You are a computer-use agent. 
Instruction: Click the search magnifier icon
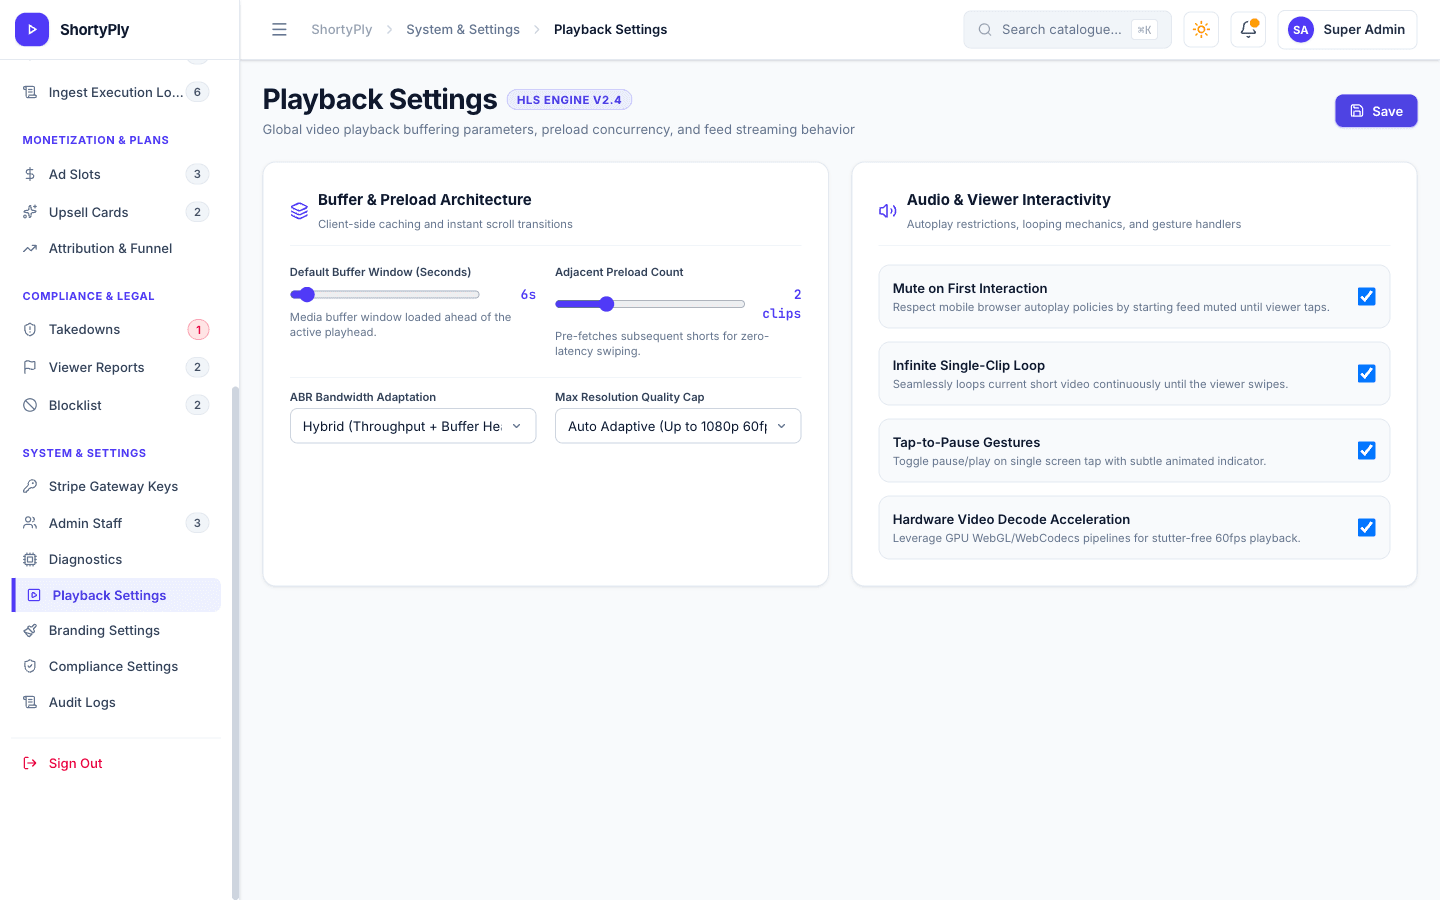[x=985, y=30]
